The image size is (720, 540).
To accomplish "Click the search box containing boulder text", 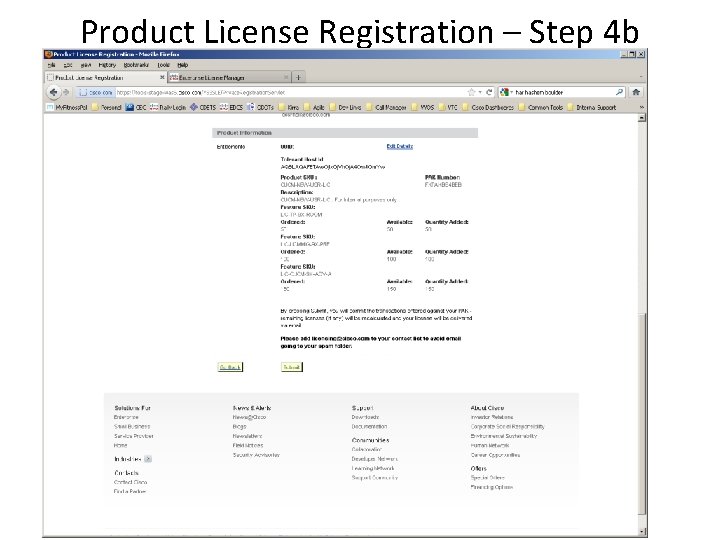I will [x=564, y=92].
